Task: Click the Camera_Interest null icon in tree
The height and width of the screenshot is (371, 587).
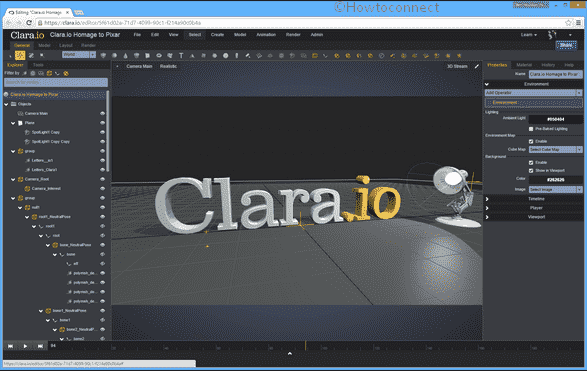Action: click(27, 189)
